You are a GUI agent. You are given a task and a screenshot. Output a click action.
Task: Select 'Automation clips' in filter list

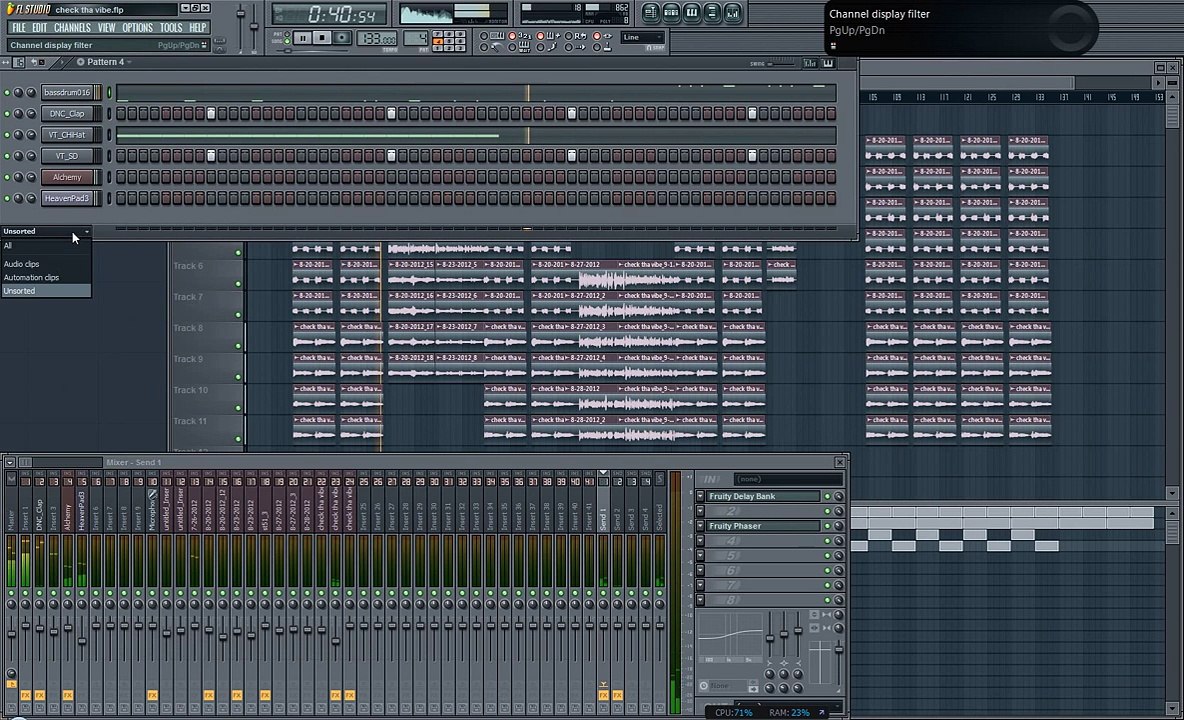click(x=46, y=278)
